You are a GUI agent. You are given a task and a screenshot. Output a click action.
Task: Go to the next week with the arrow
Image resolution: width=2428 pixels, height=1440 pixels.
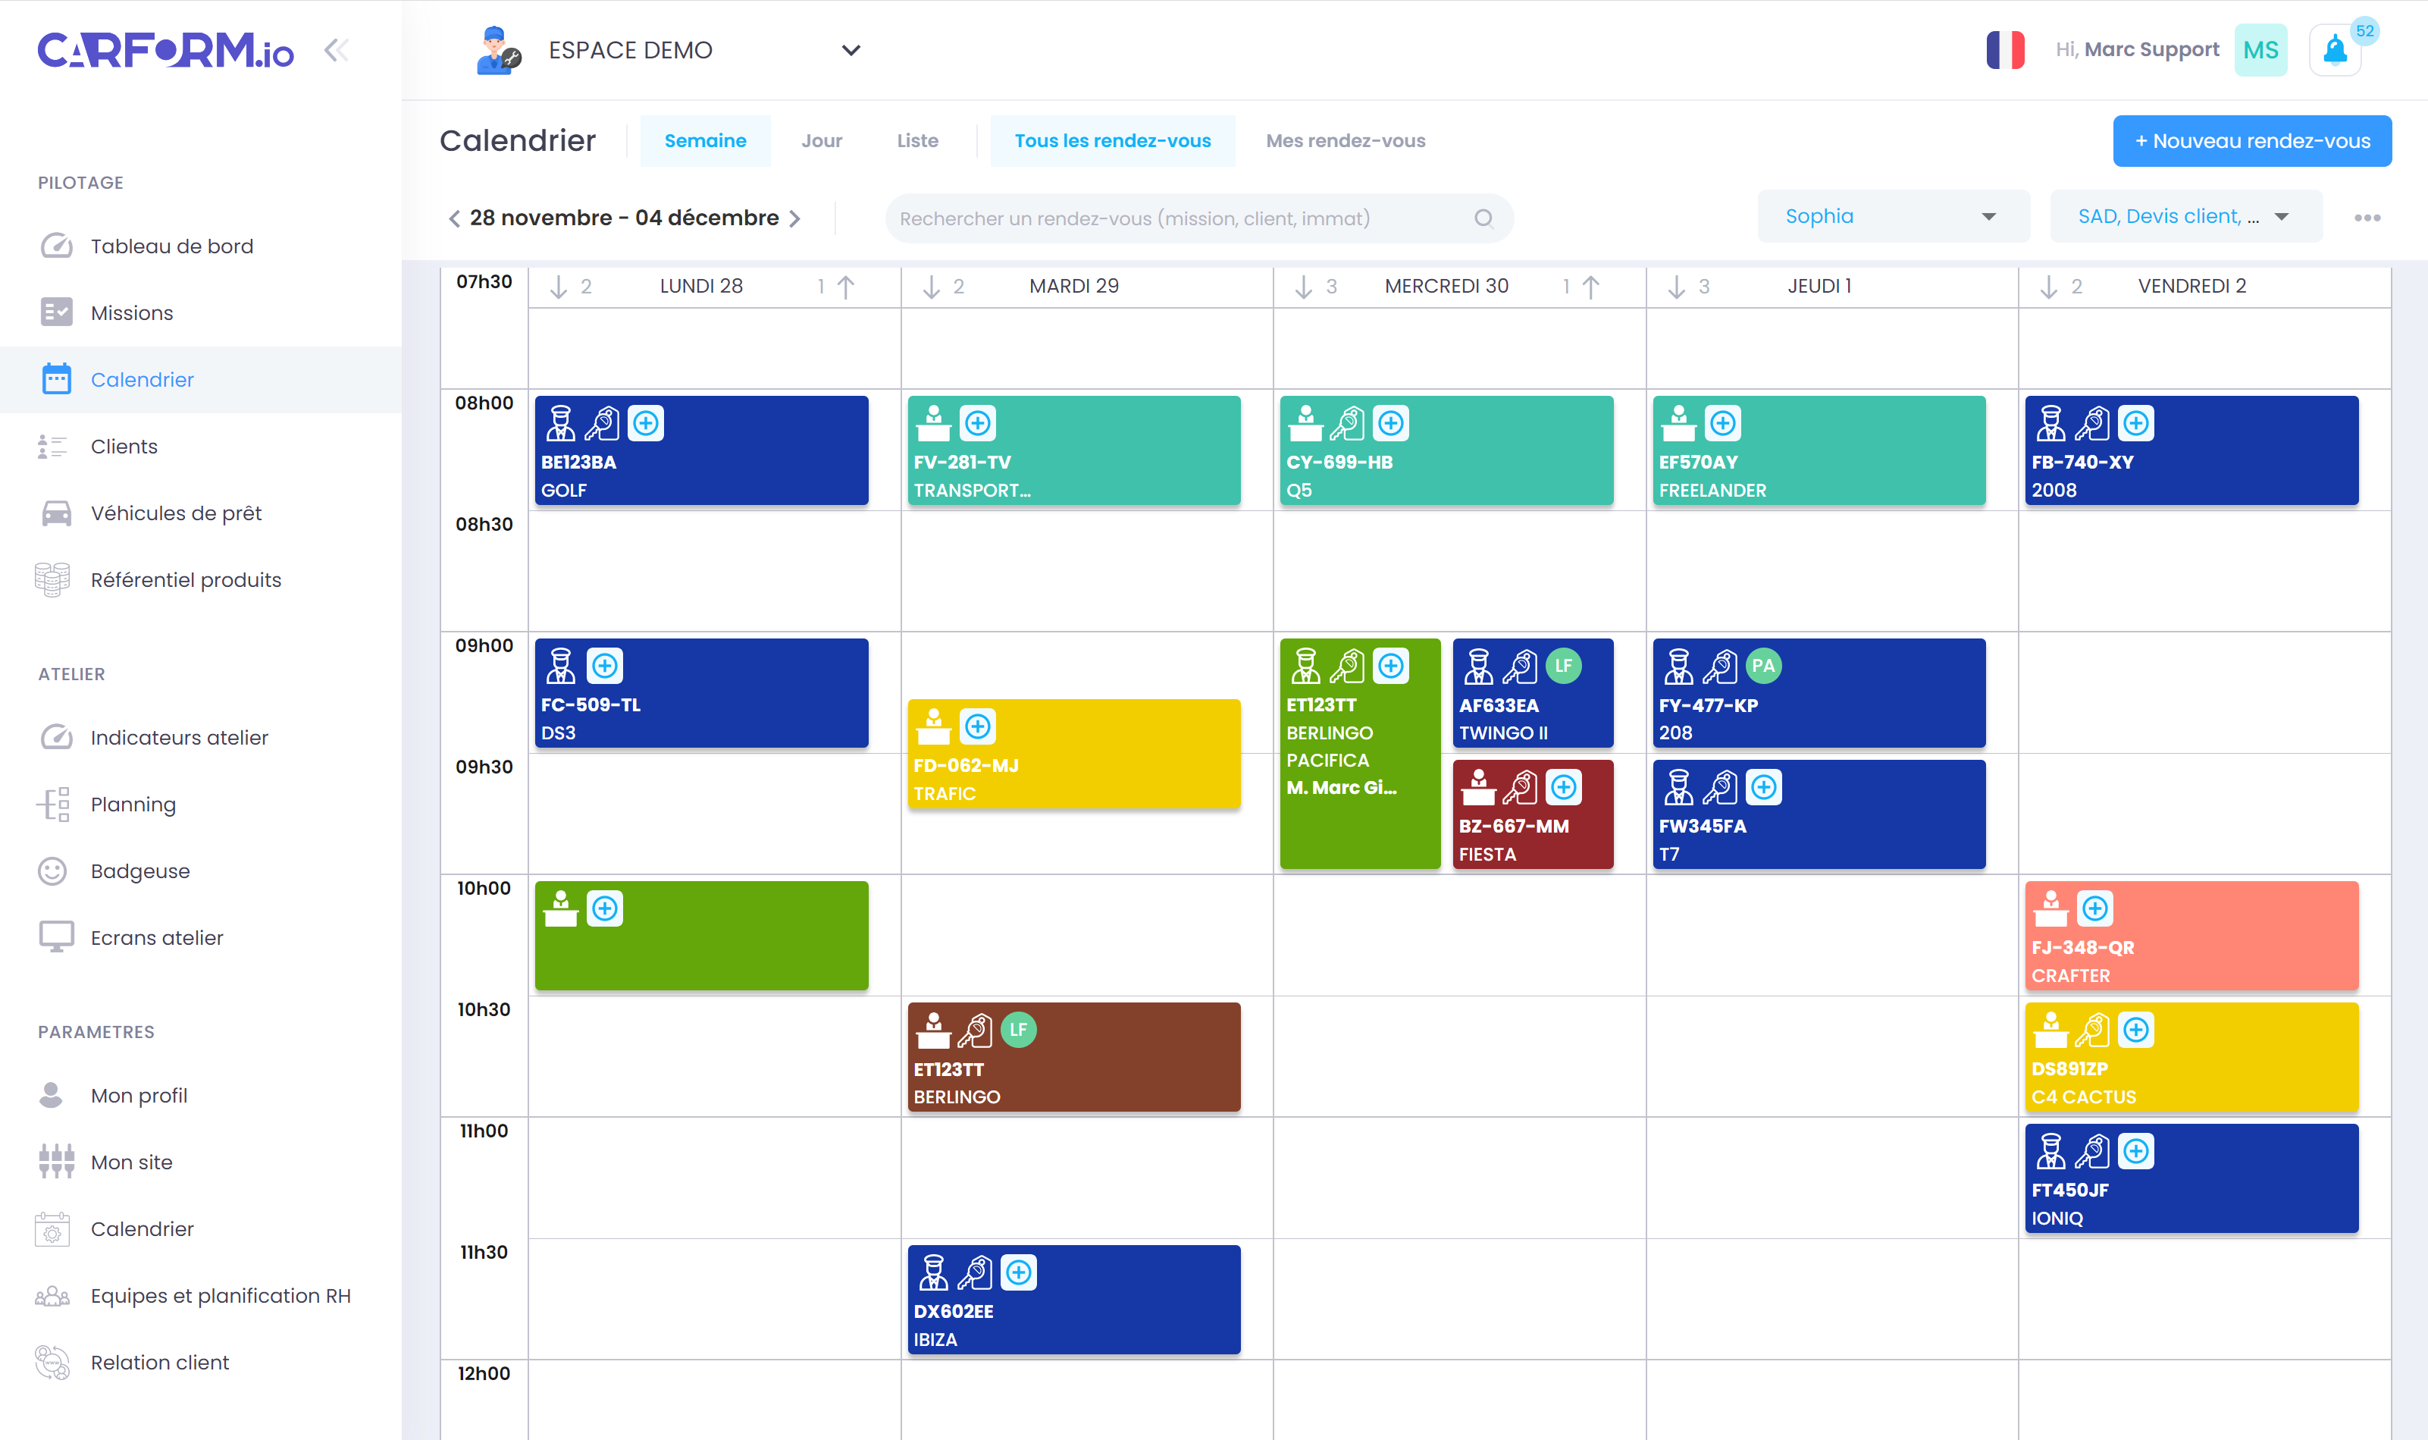pos(796,218)
